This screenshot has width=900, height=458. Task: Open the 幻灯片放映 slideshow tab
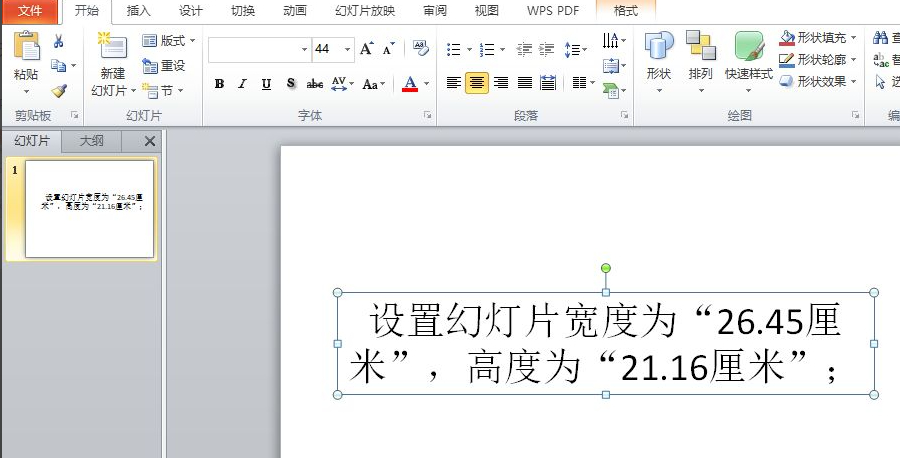pos(365,11)
